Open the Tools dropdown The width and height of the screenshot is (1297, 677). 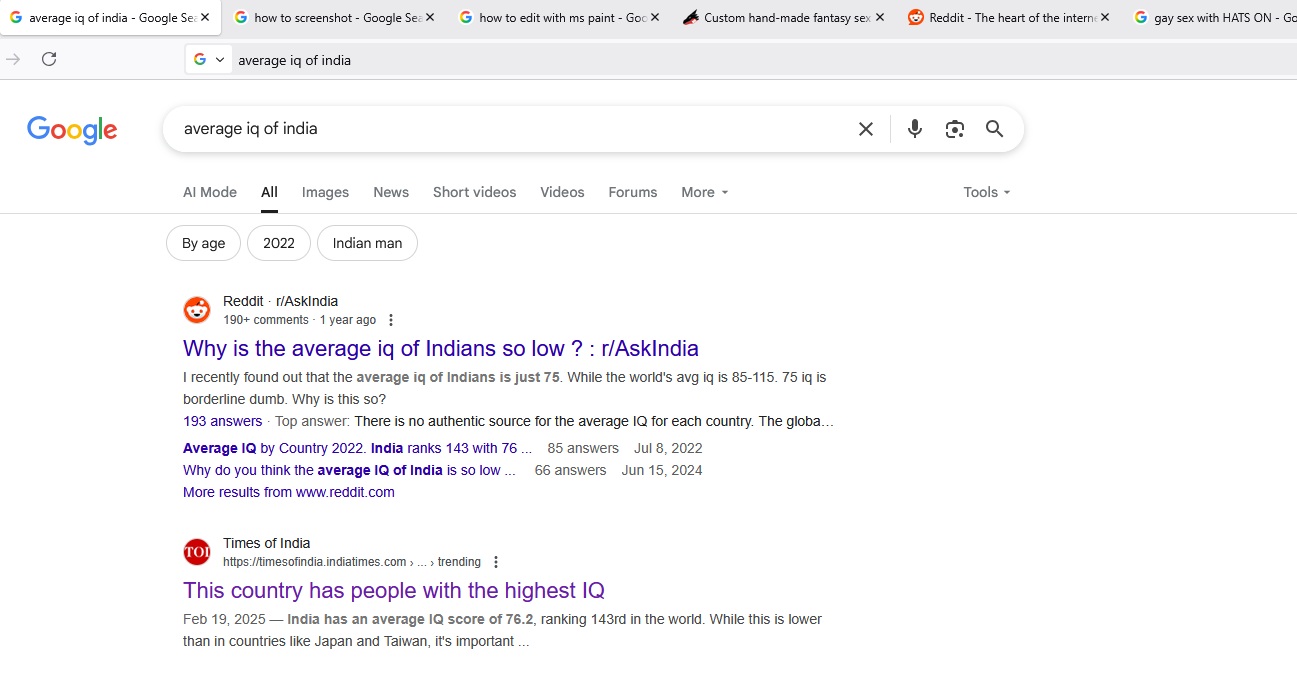(987, 192)
